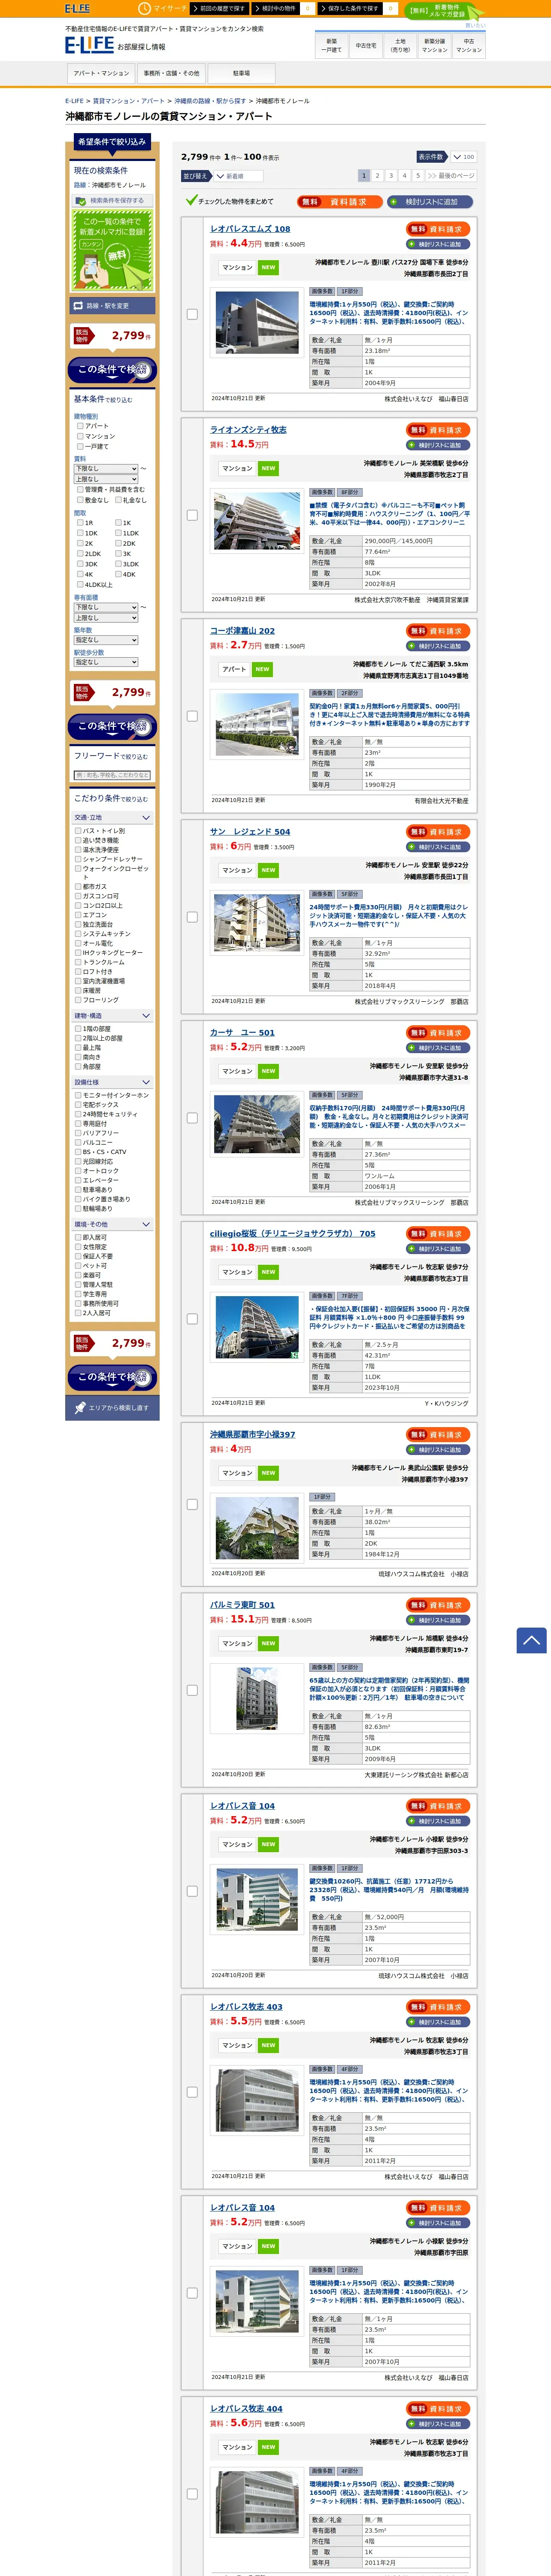Open the 事務所・店舗・その他 tab
Screen dimensions: 551x2576
[171, 73]
